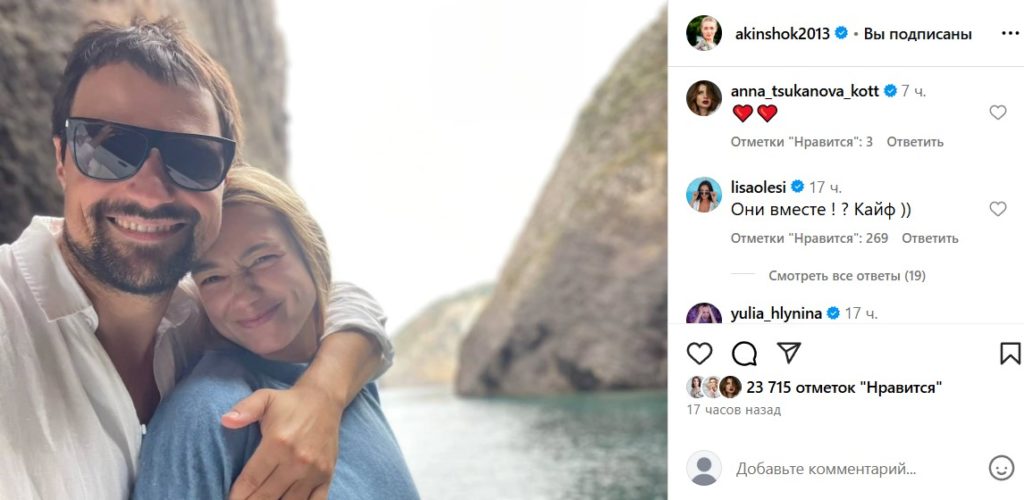1024x500 pixels.
Task: Like lisaolesi's comment
Action: 997,209
